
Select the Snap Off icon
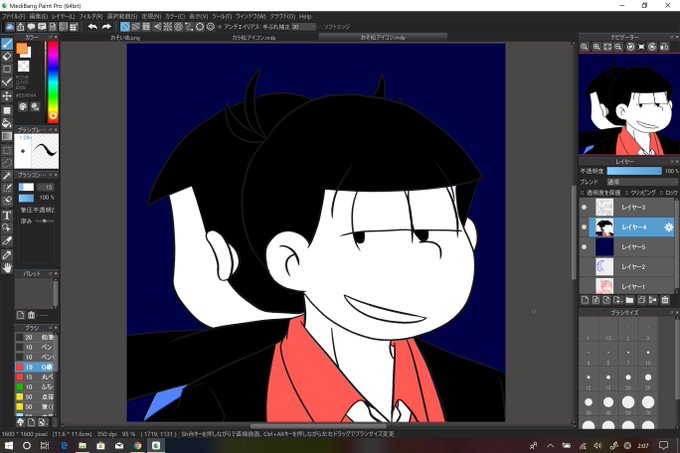125,27
